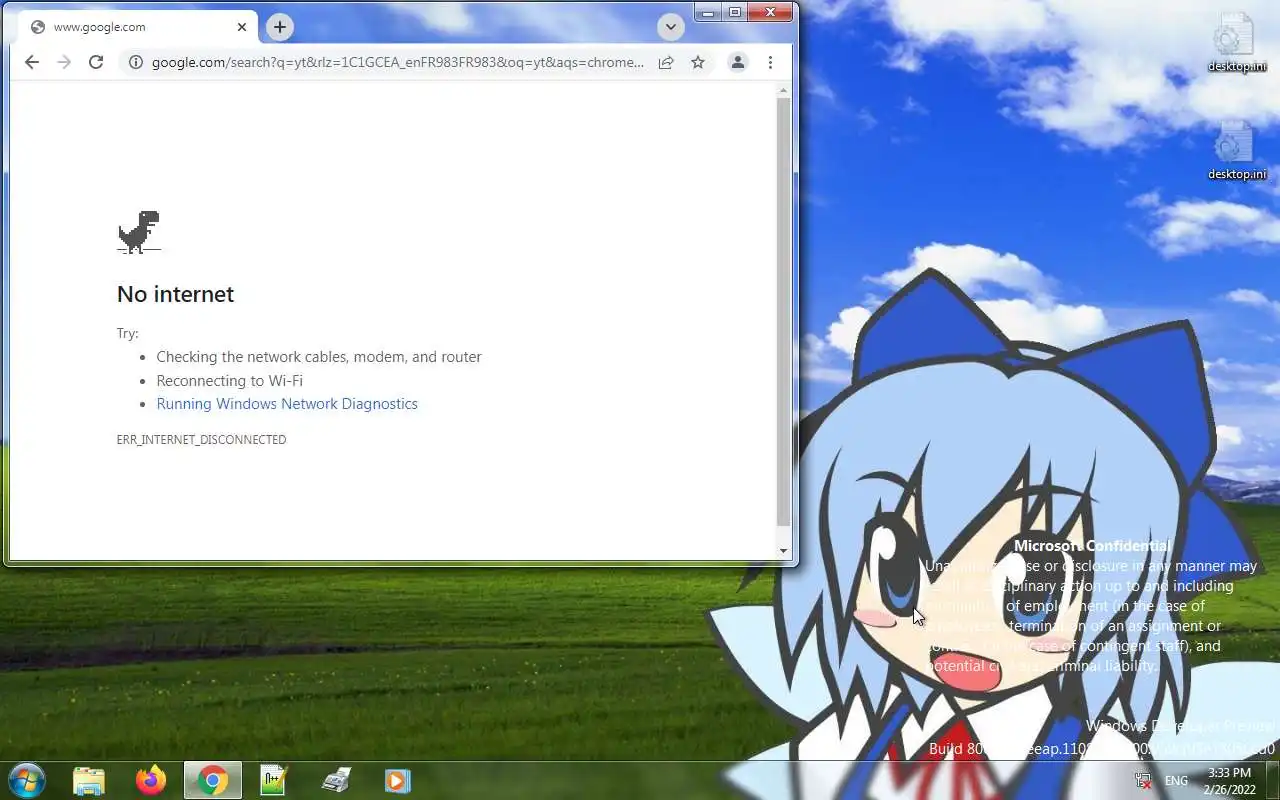Select the top desktop.ini desktop file
The height and width of the screenshot is (800, 1280).
(1236, 44)
